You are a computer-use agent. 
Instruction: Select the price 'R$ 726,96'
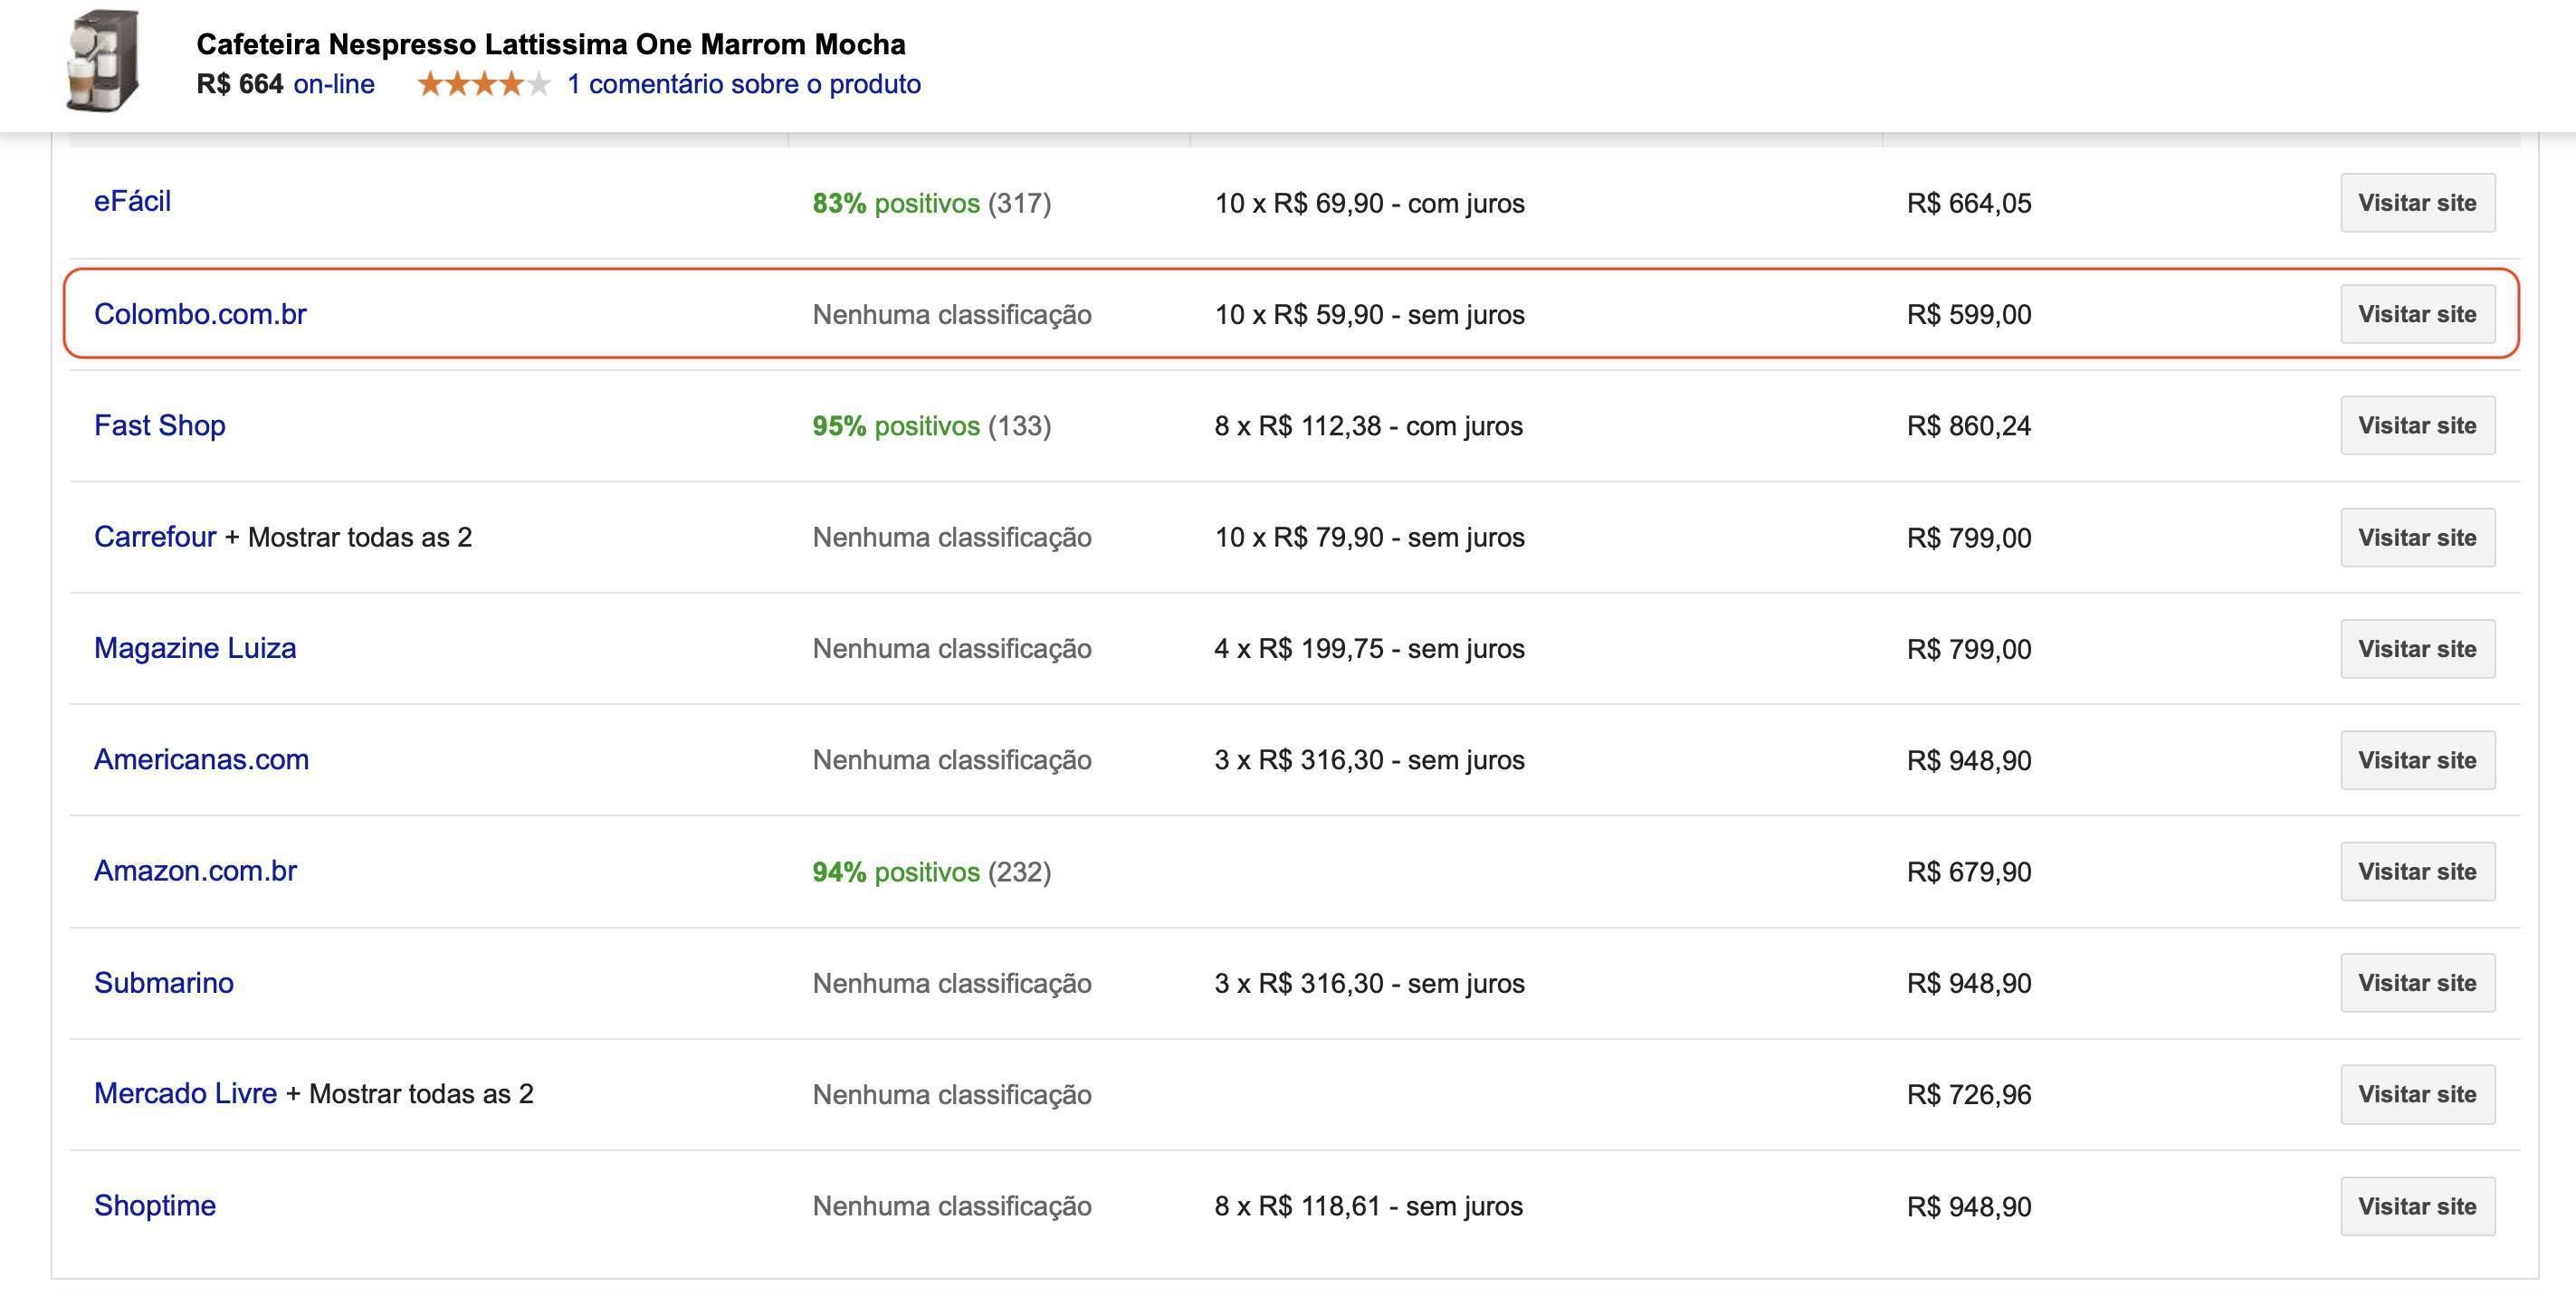pyautogui.click(x=1969, y=1095)
